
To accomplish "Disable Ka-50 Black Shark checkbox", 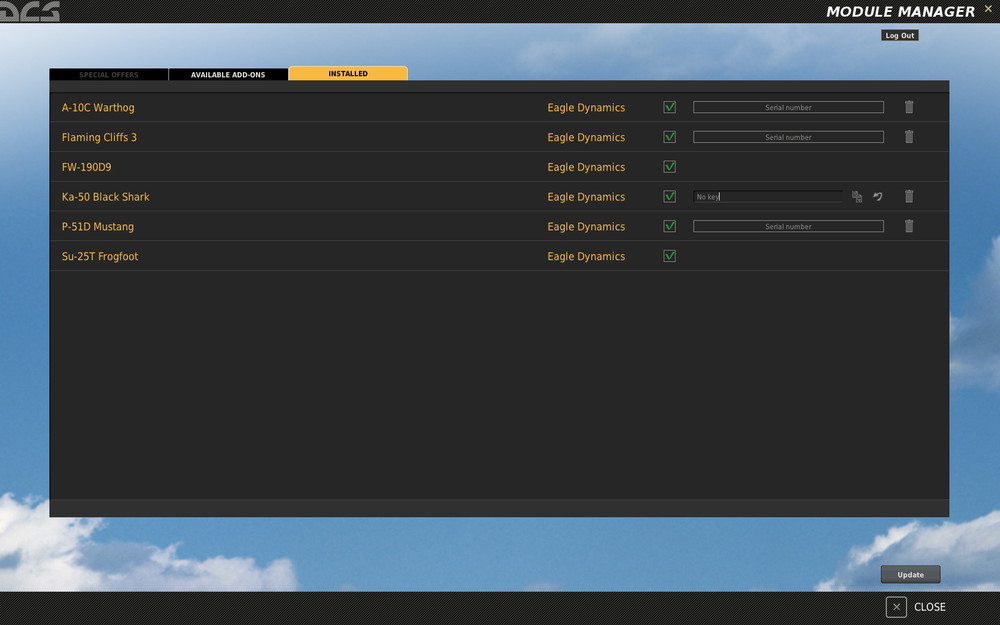I will (x=670, y=196).
